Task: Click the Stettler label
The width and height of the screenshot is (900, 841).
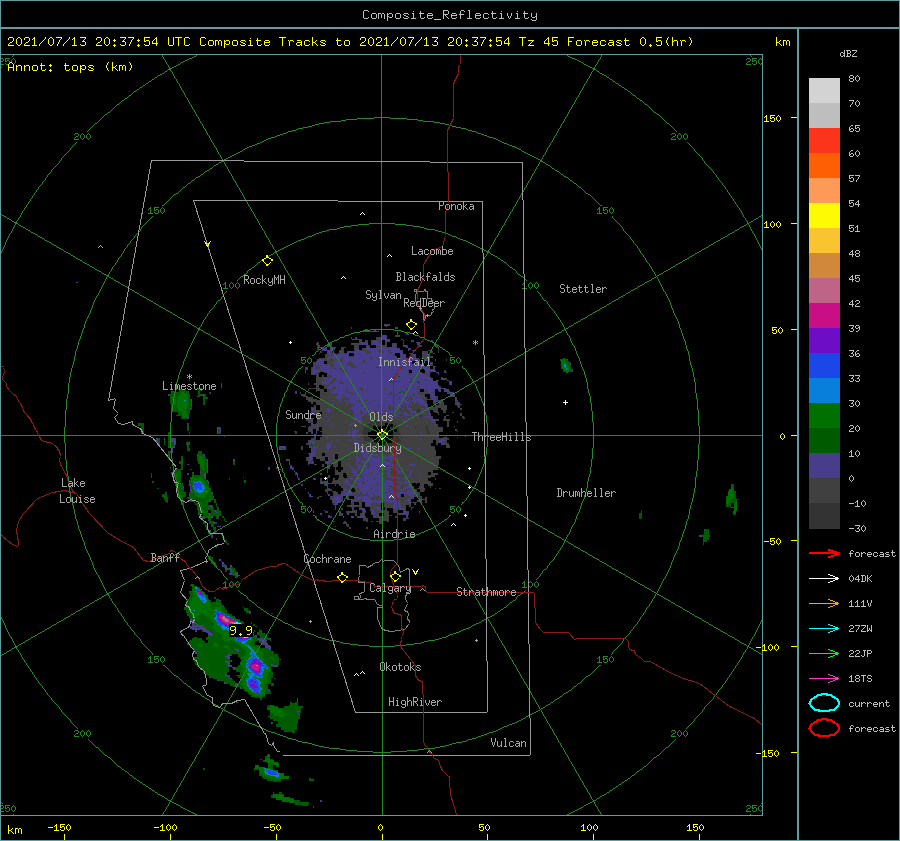Action: point(583,289)
